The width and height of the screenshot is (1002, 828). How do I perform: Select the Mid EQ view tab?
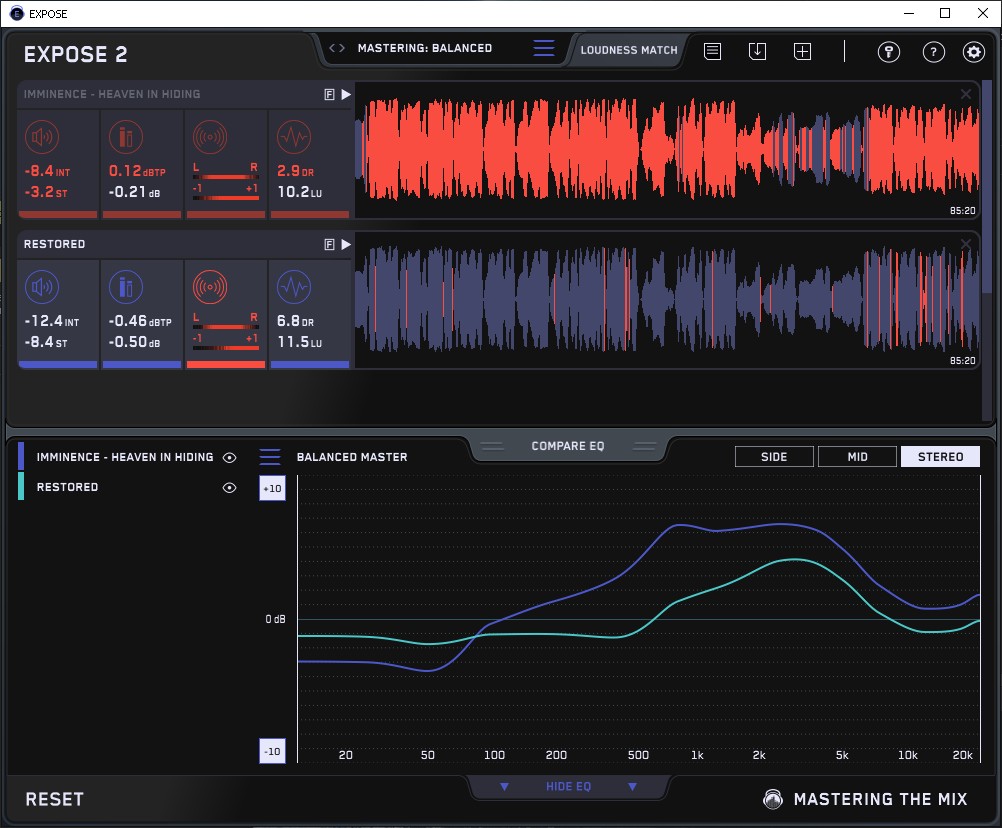pos(857,457)
